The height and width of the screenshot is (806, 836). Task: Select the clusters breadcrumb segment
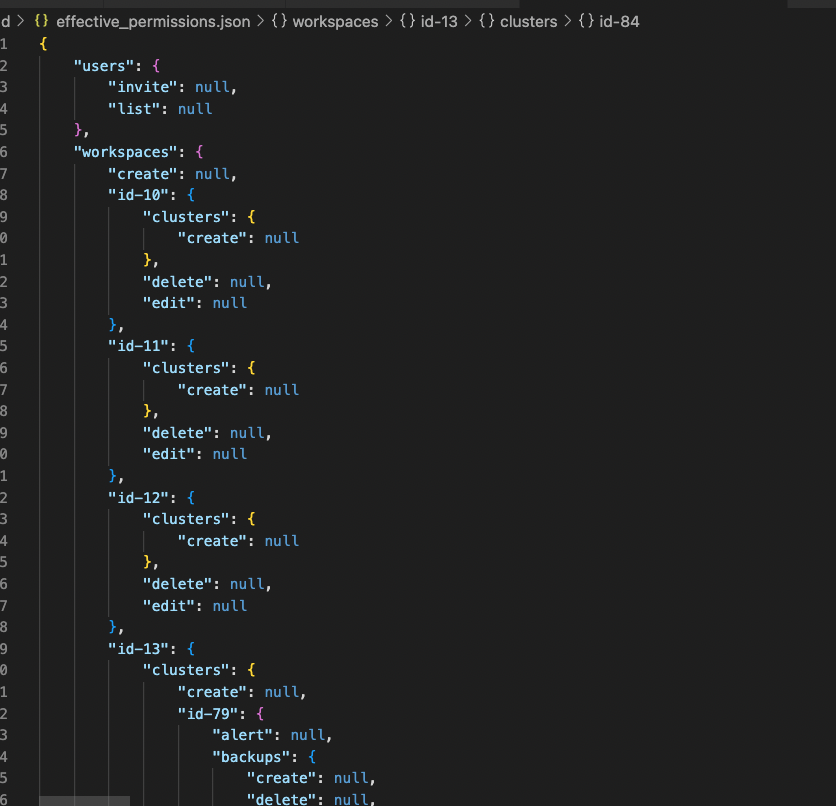pos(528,22)
